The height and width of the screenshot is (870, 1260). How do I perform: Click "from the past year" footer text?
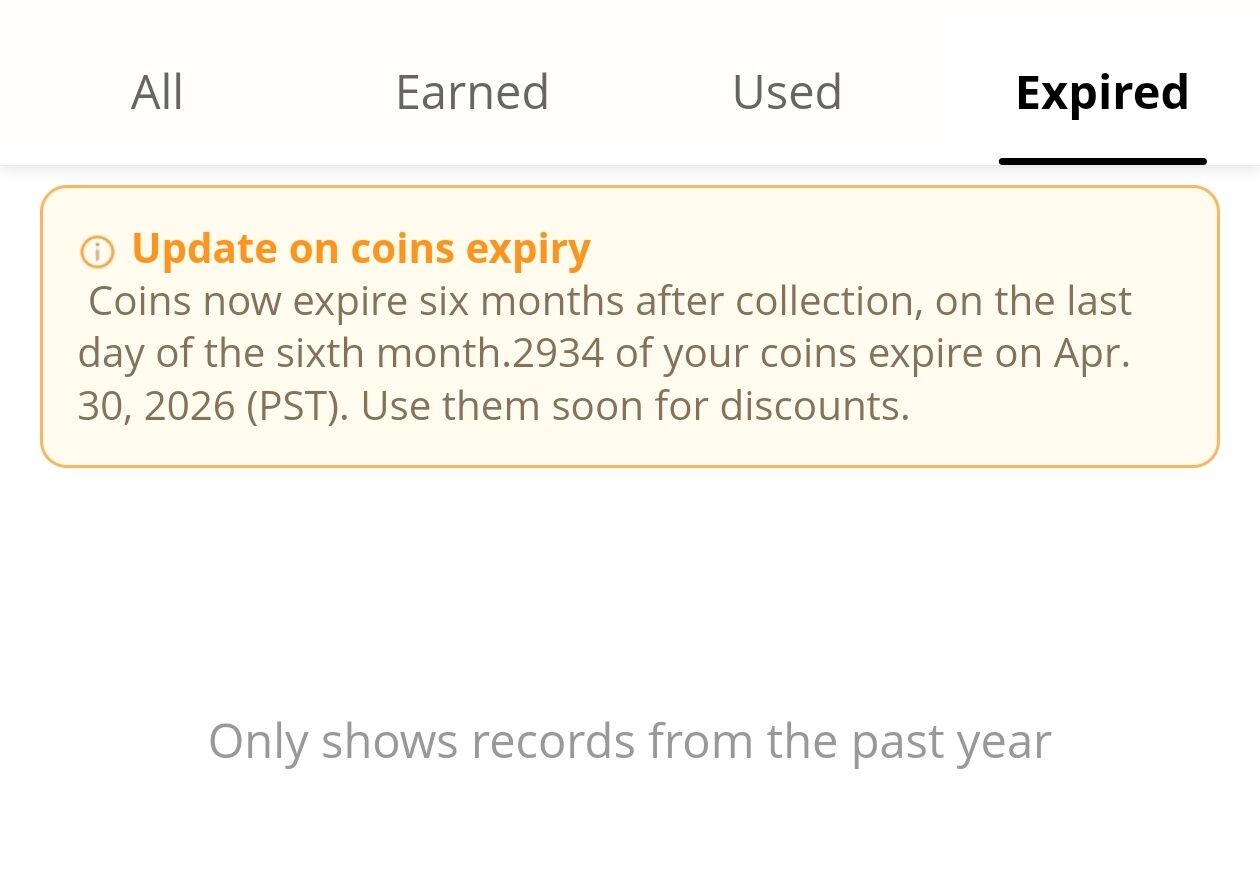[849, 742]
